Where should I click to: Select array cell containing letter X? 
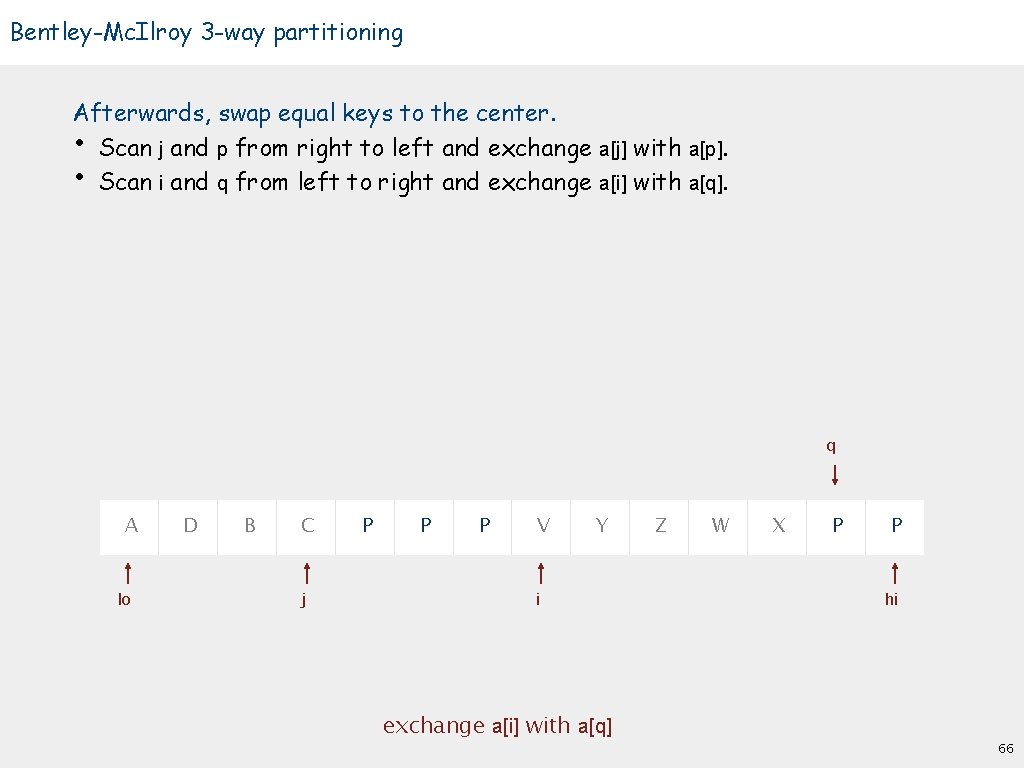click(778, 525)
